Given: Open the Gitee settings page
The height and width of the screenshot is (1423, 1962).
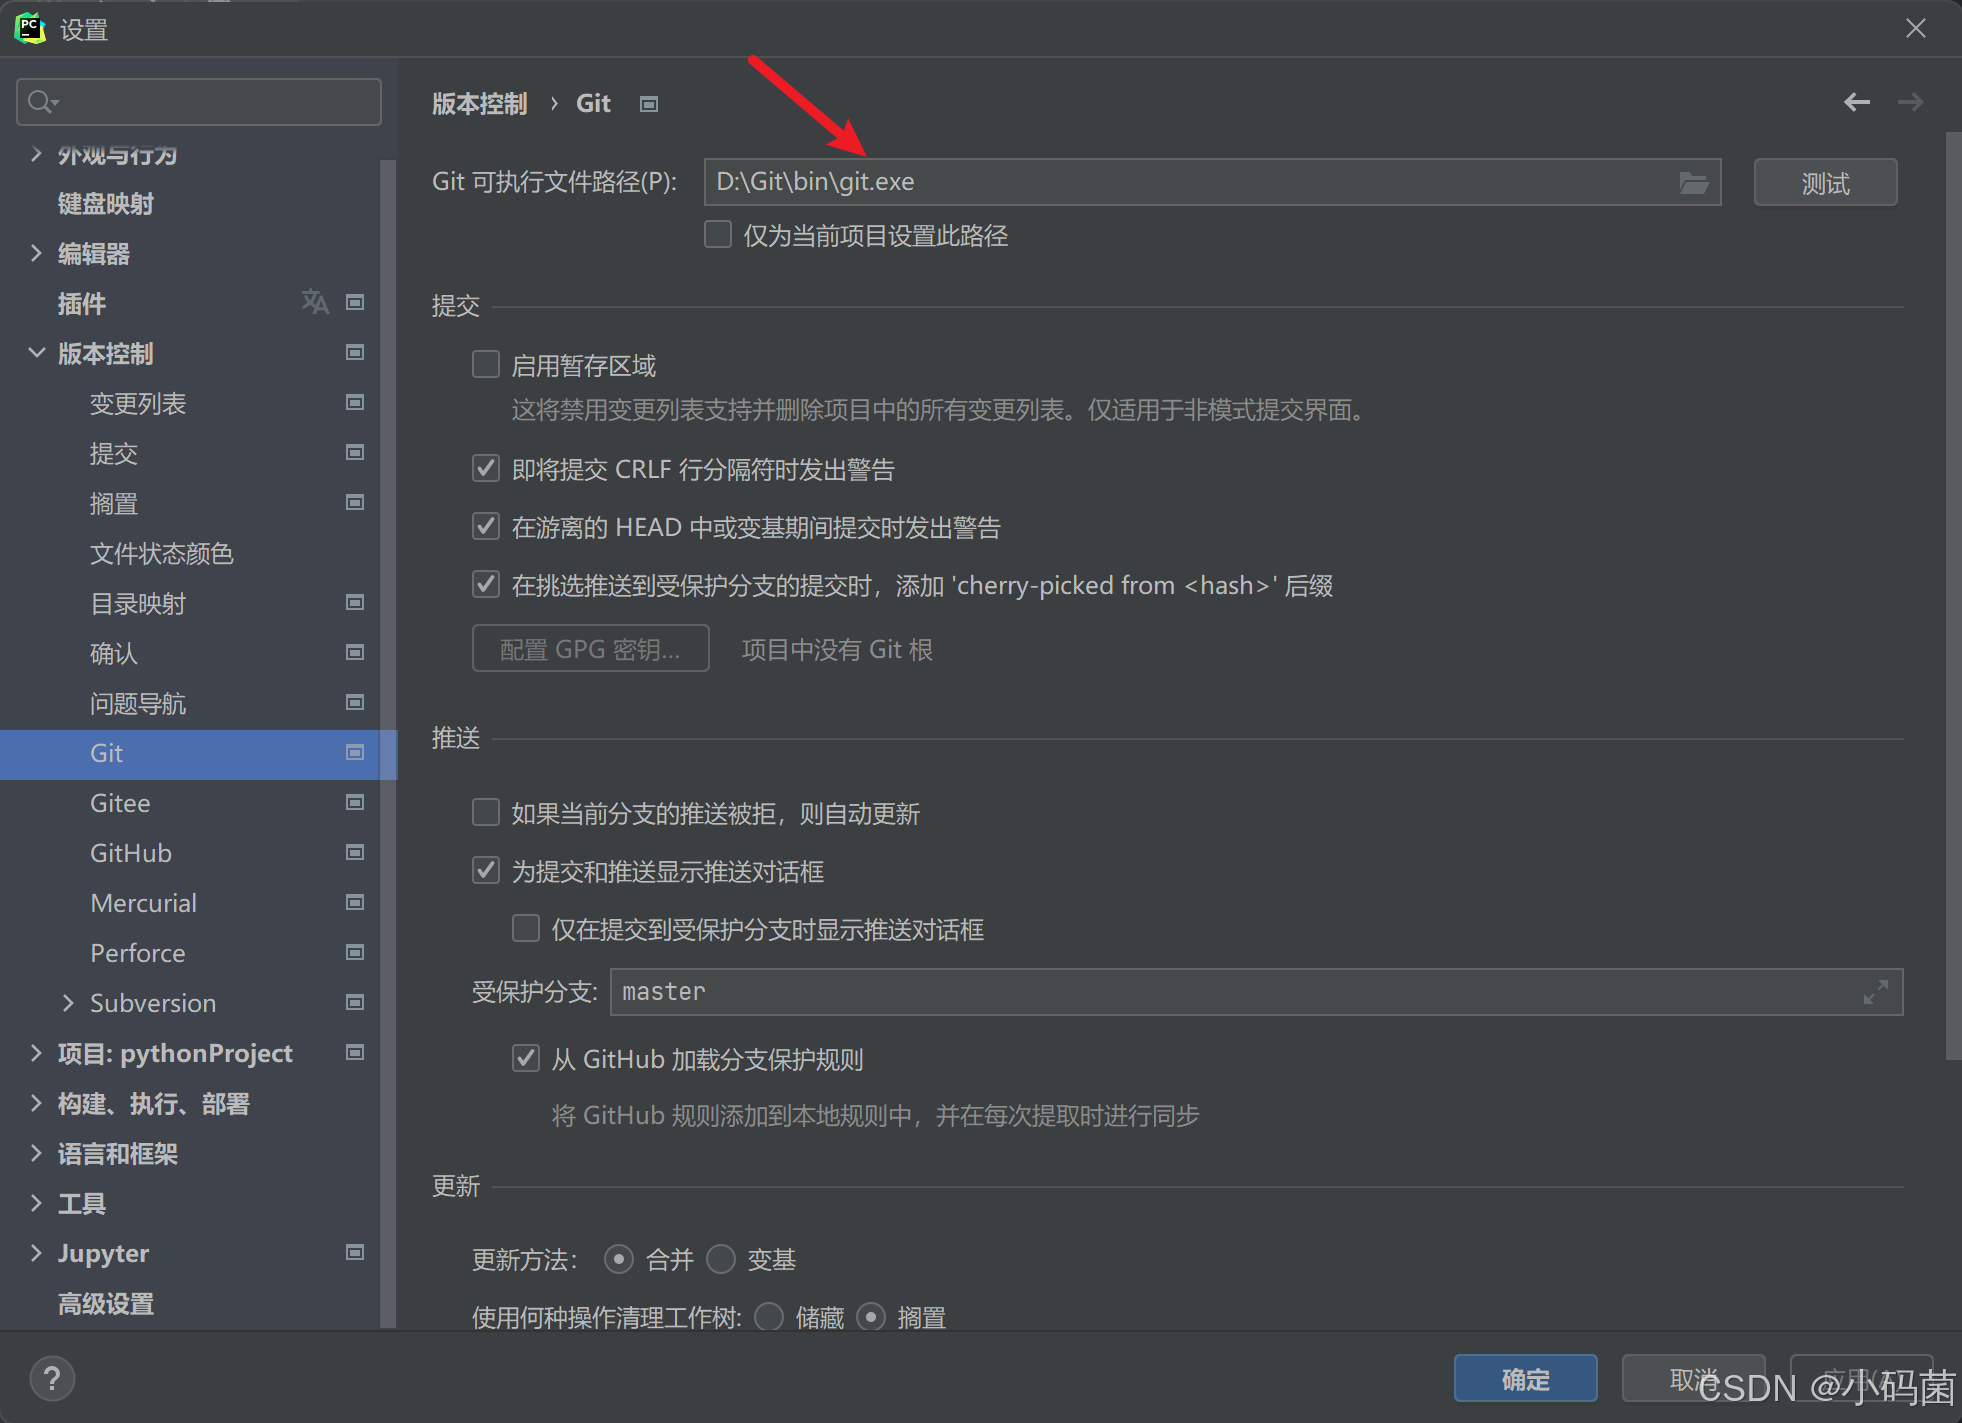Looking at the screenshot, I should pyautogui.click(x=120, y=803).
